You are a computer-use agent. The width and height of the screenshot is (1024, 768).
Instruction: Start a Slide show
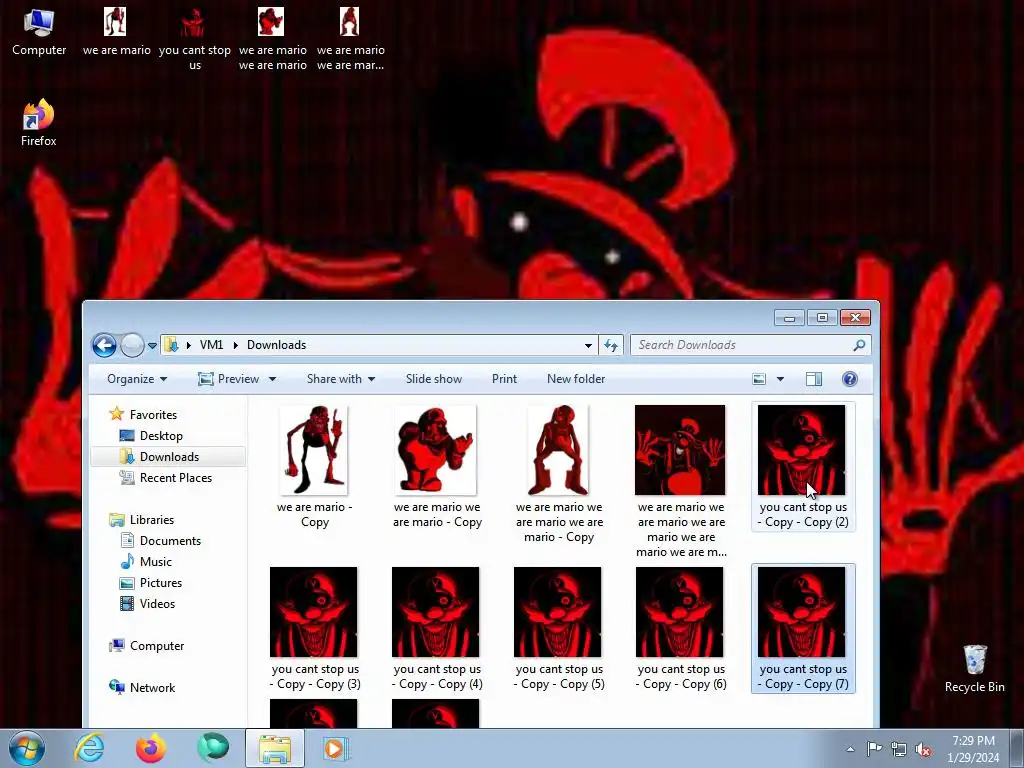(434, 379)
